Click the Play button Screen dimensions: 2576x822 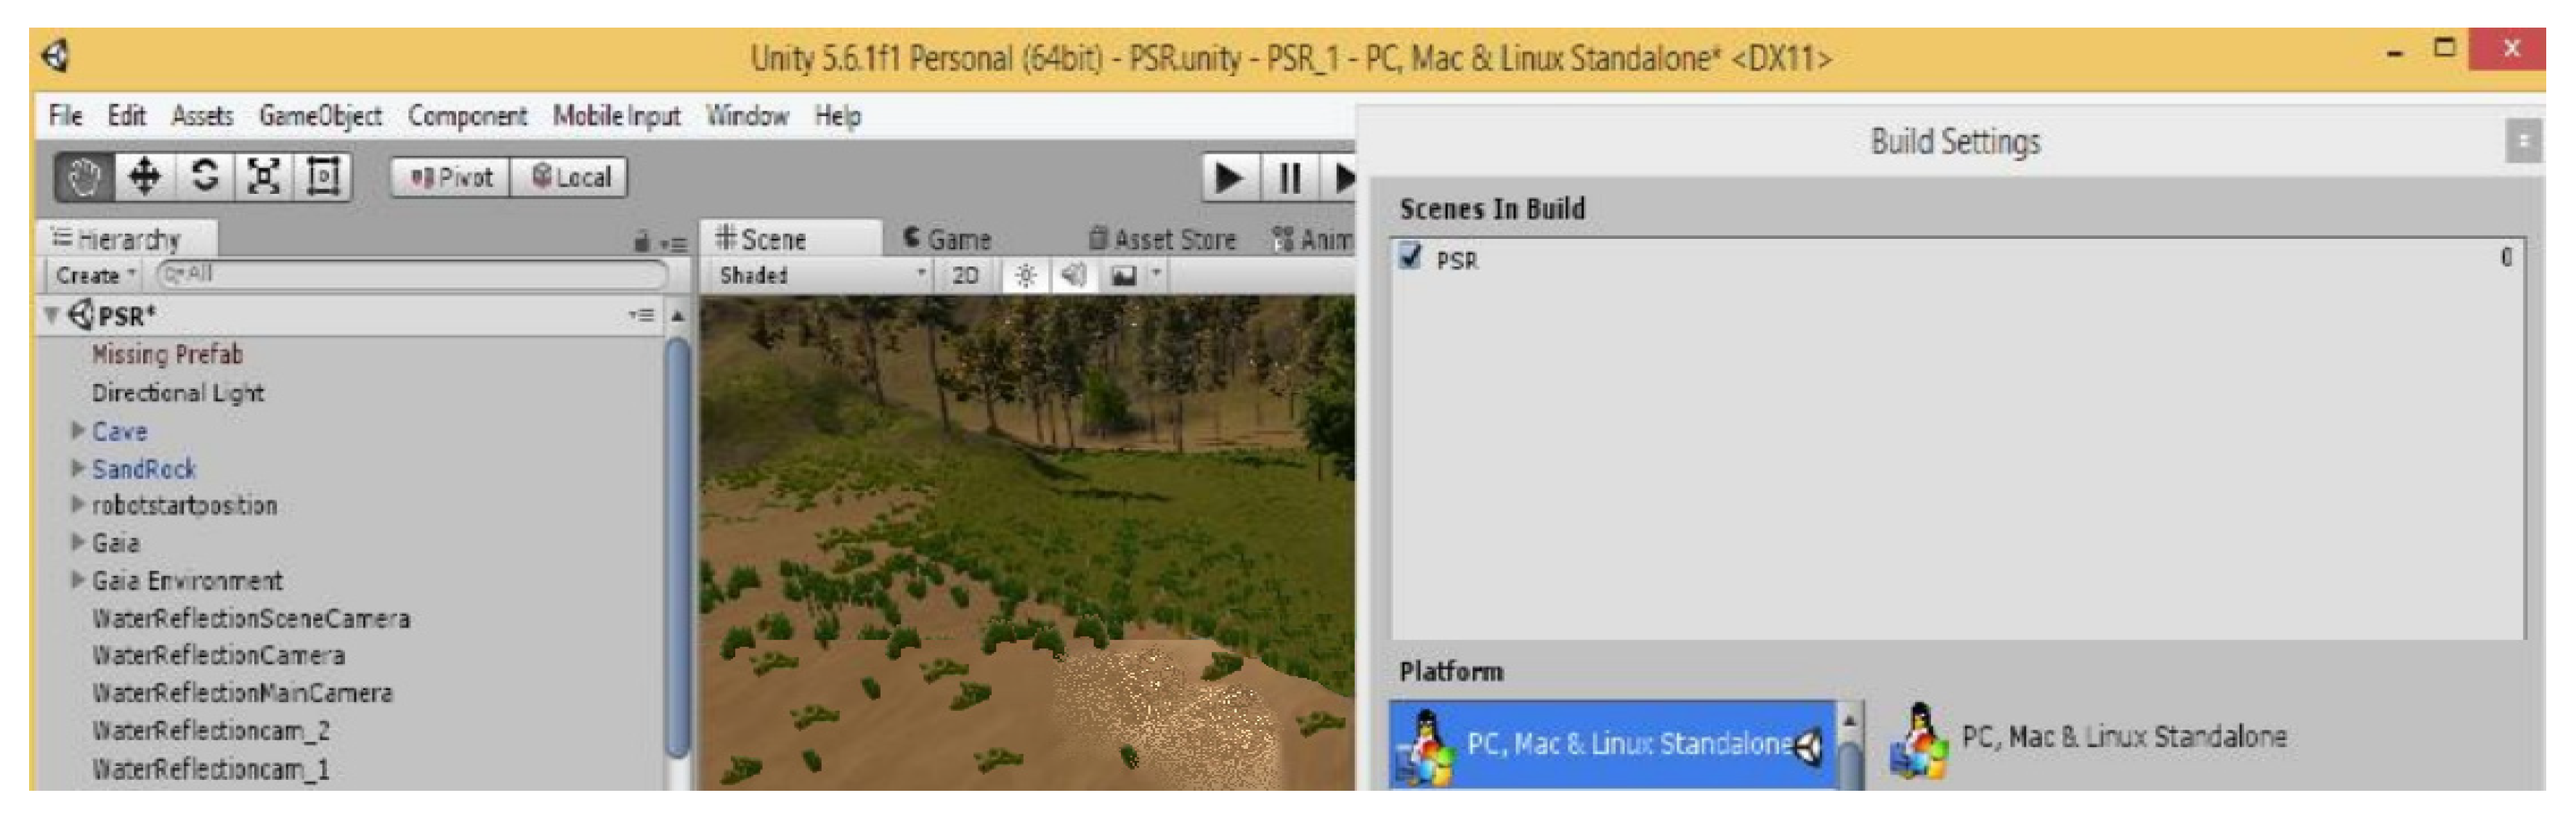[x=1229, y=179]
